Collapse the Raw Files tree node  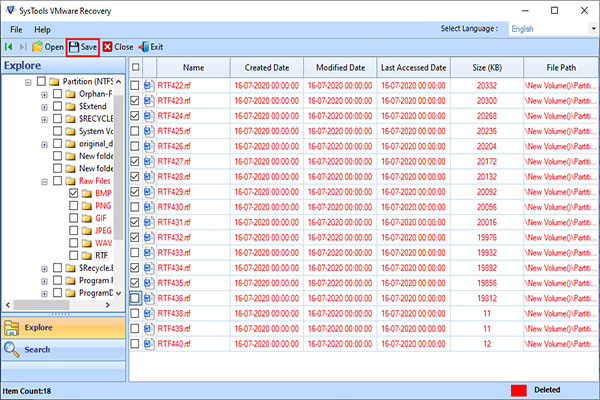(44, 182)
